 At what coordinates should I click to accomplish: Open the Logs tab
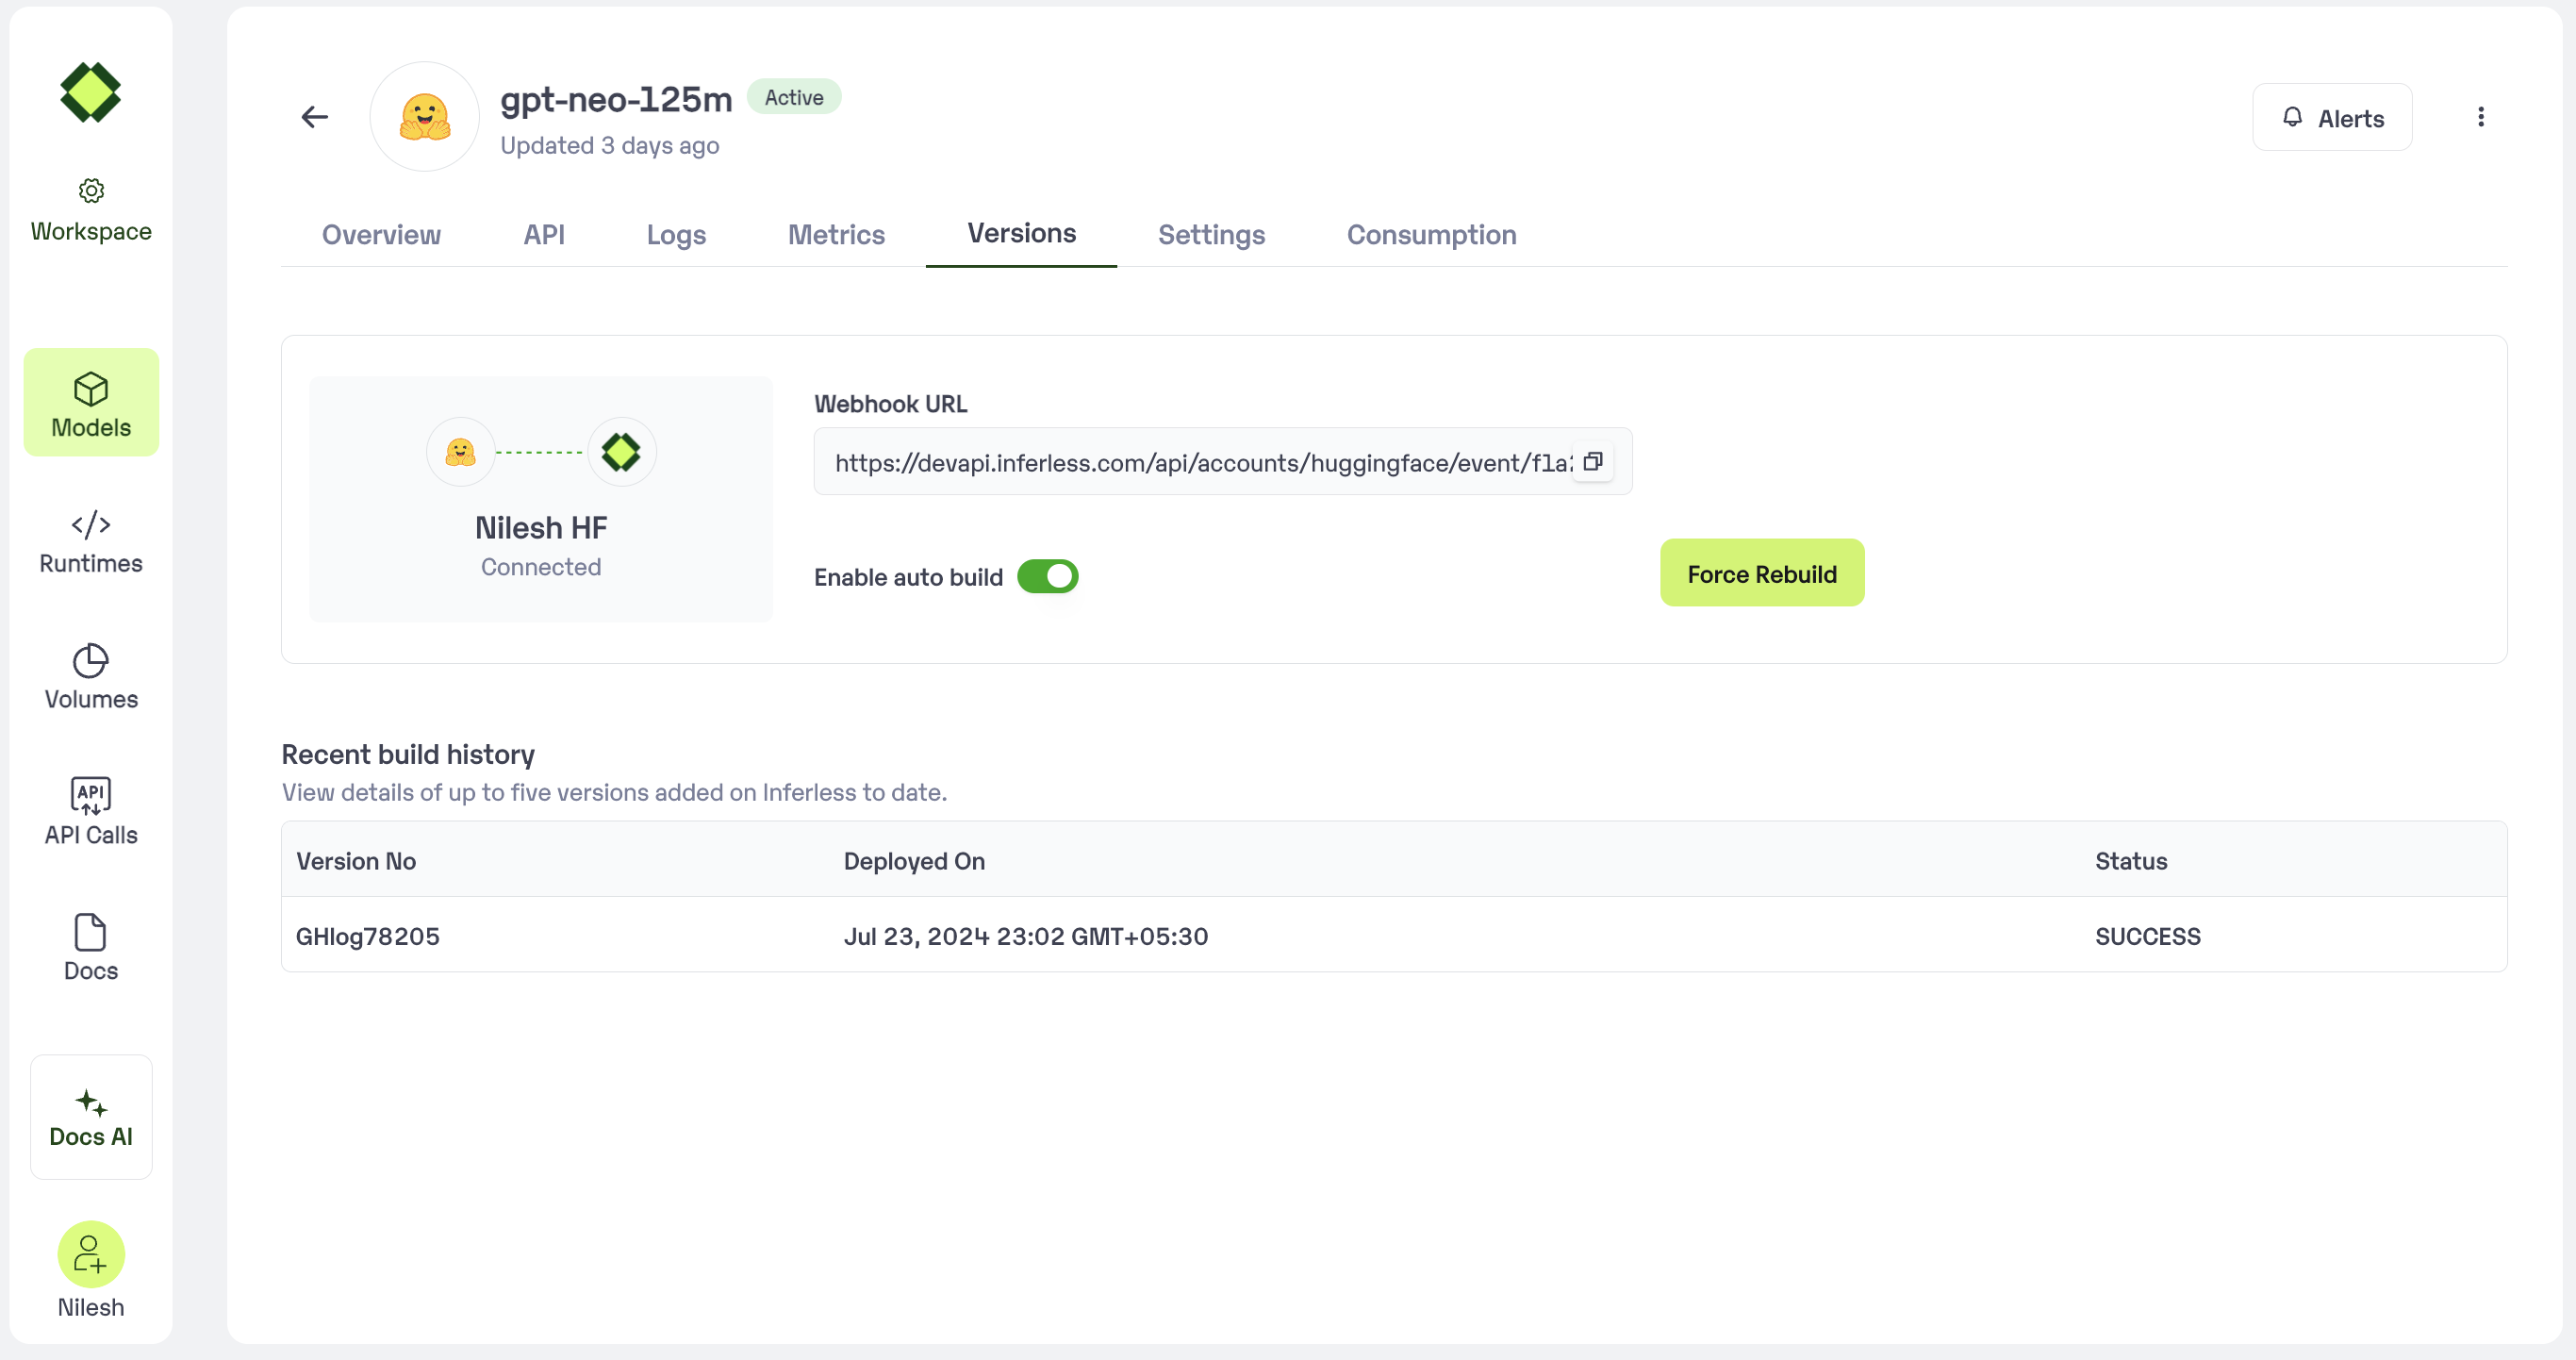pos(676,234)
